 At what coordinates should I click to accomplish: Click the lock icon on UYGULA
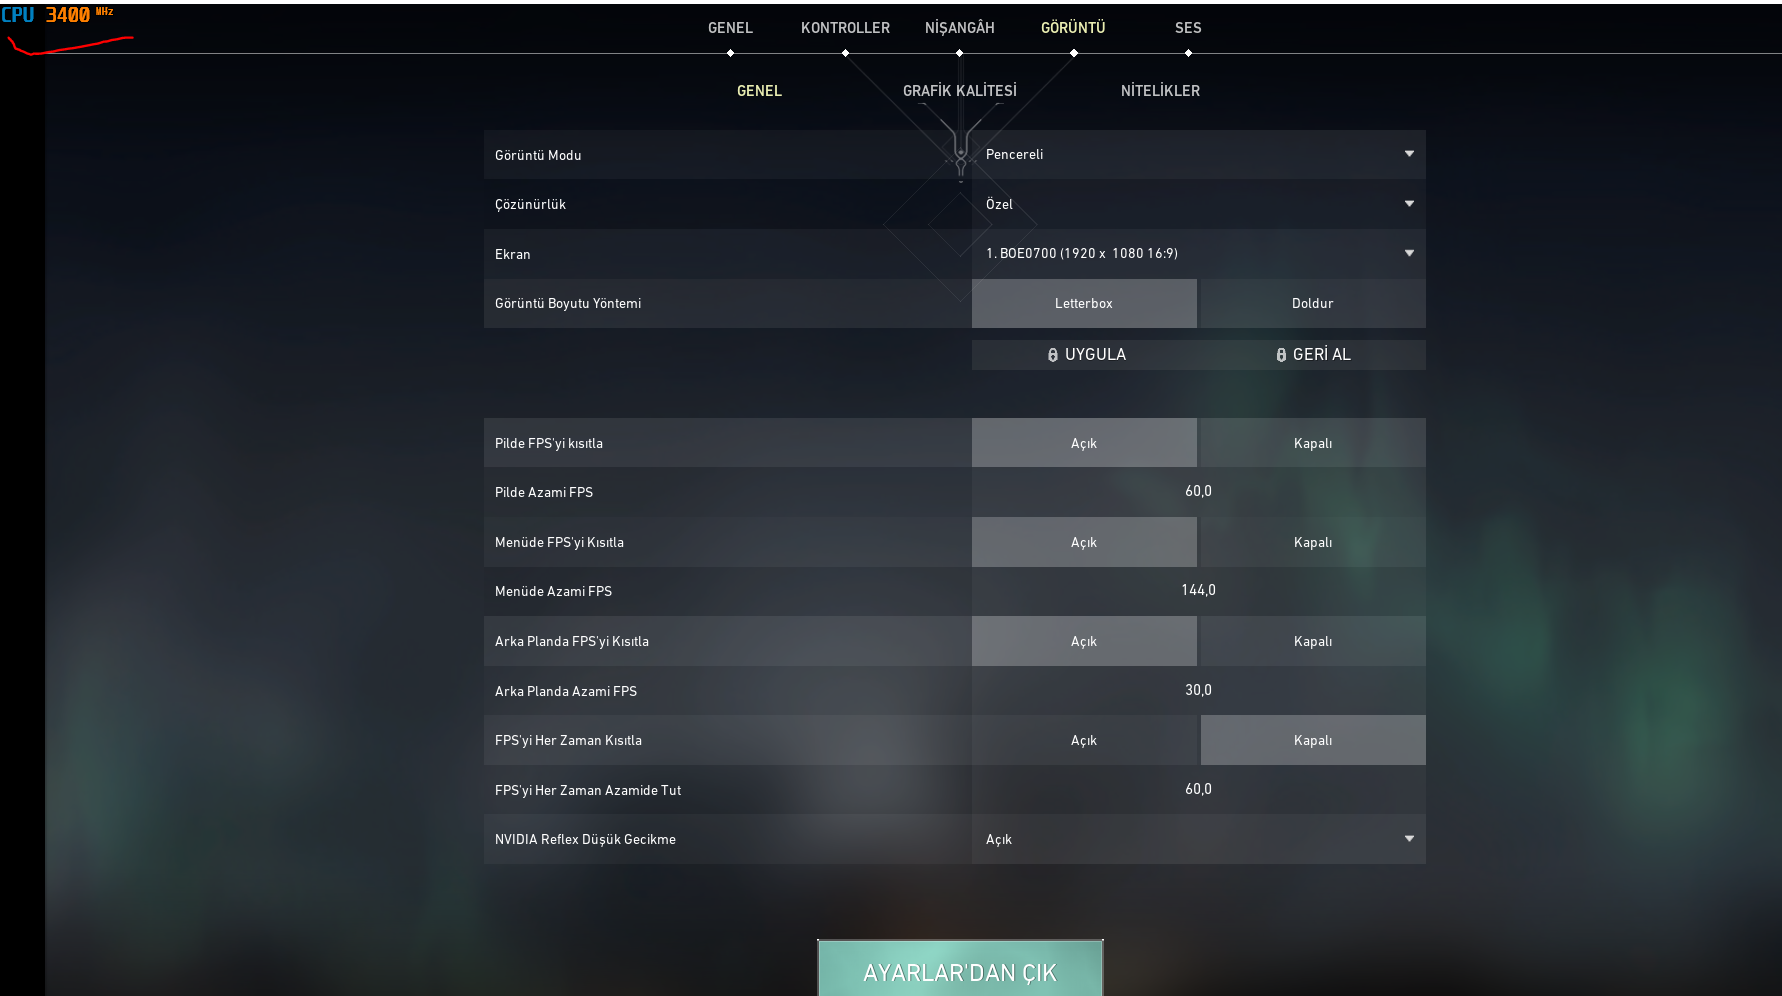tap(1052, 355)
